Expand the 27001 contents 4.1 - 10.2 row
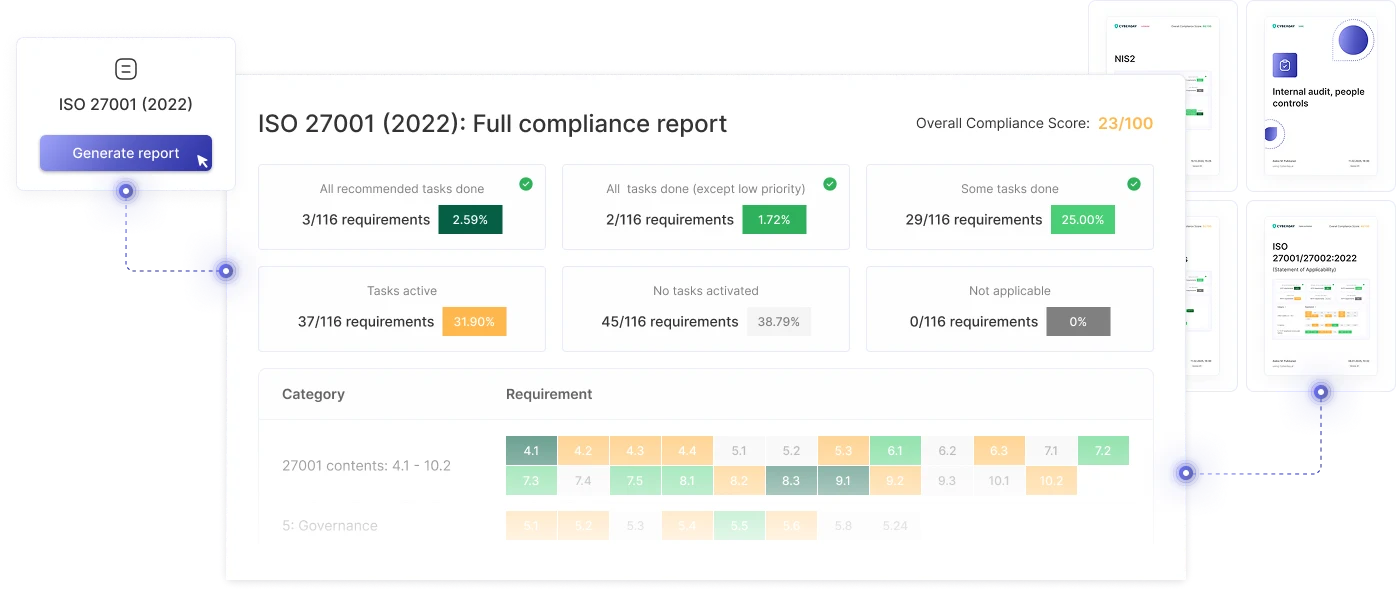 pyautogui.click(x=366, y=465)
